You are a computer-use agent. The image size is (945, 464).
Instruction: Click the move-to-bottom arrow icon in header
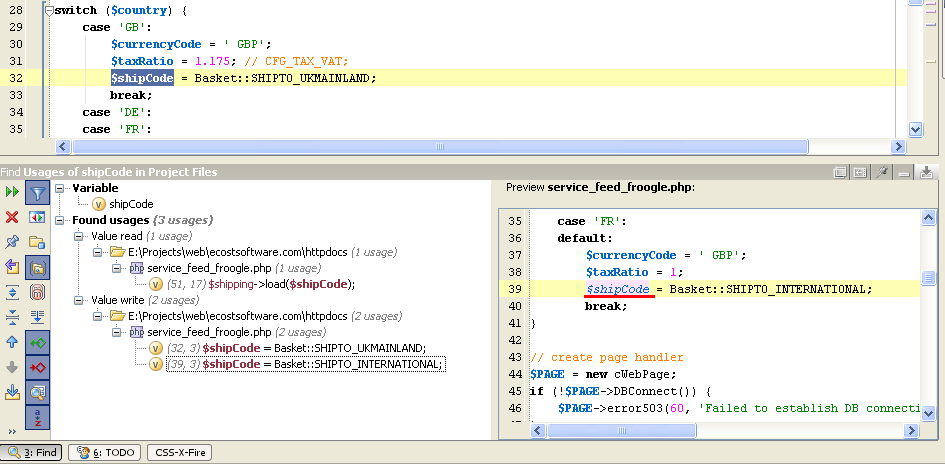click(926, 173)
